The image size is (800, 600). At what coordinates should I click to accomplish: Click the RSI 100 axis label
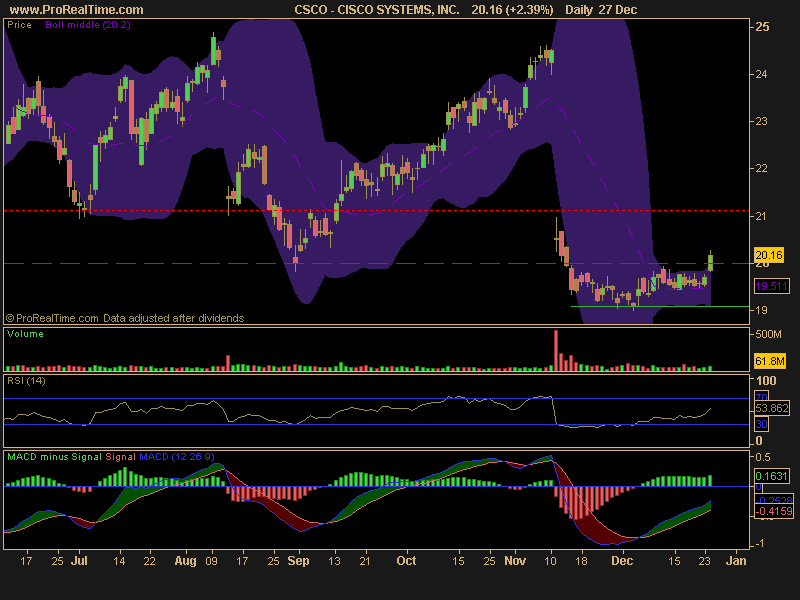[766, 381]
